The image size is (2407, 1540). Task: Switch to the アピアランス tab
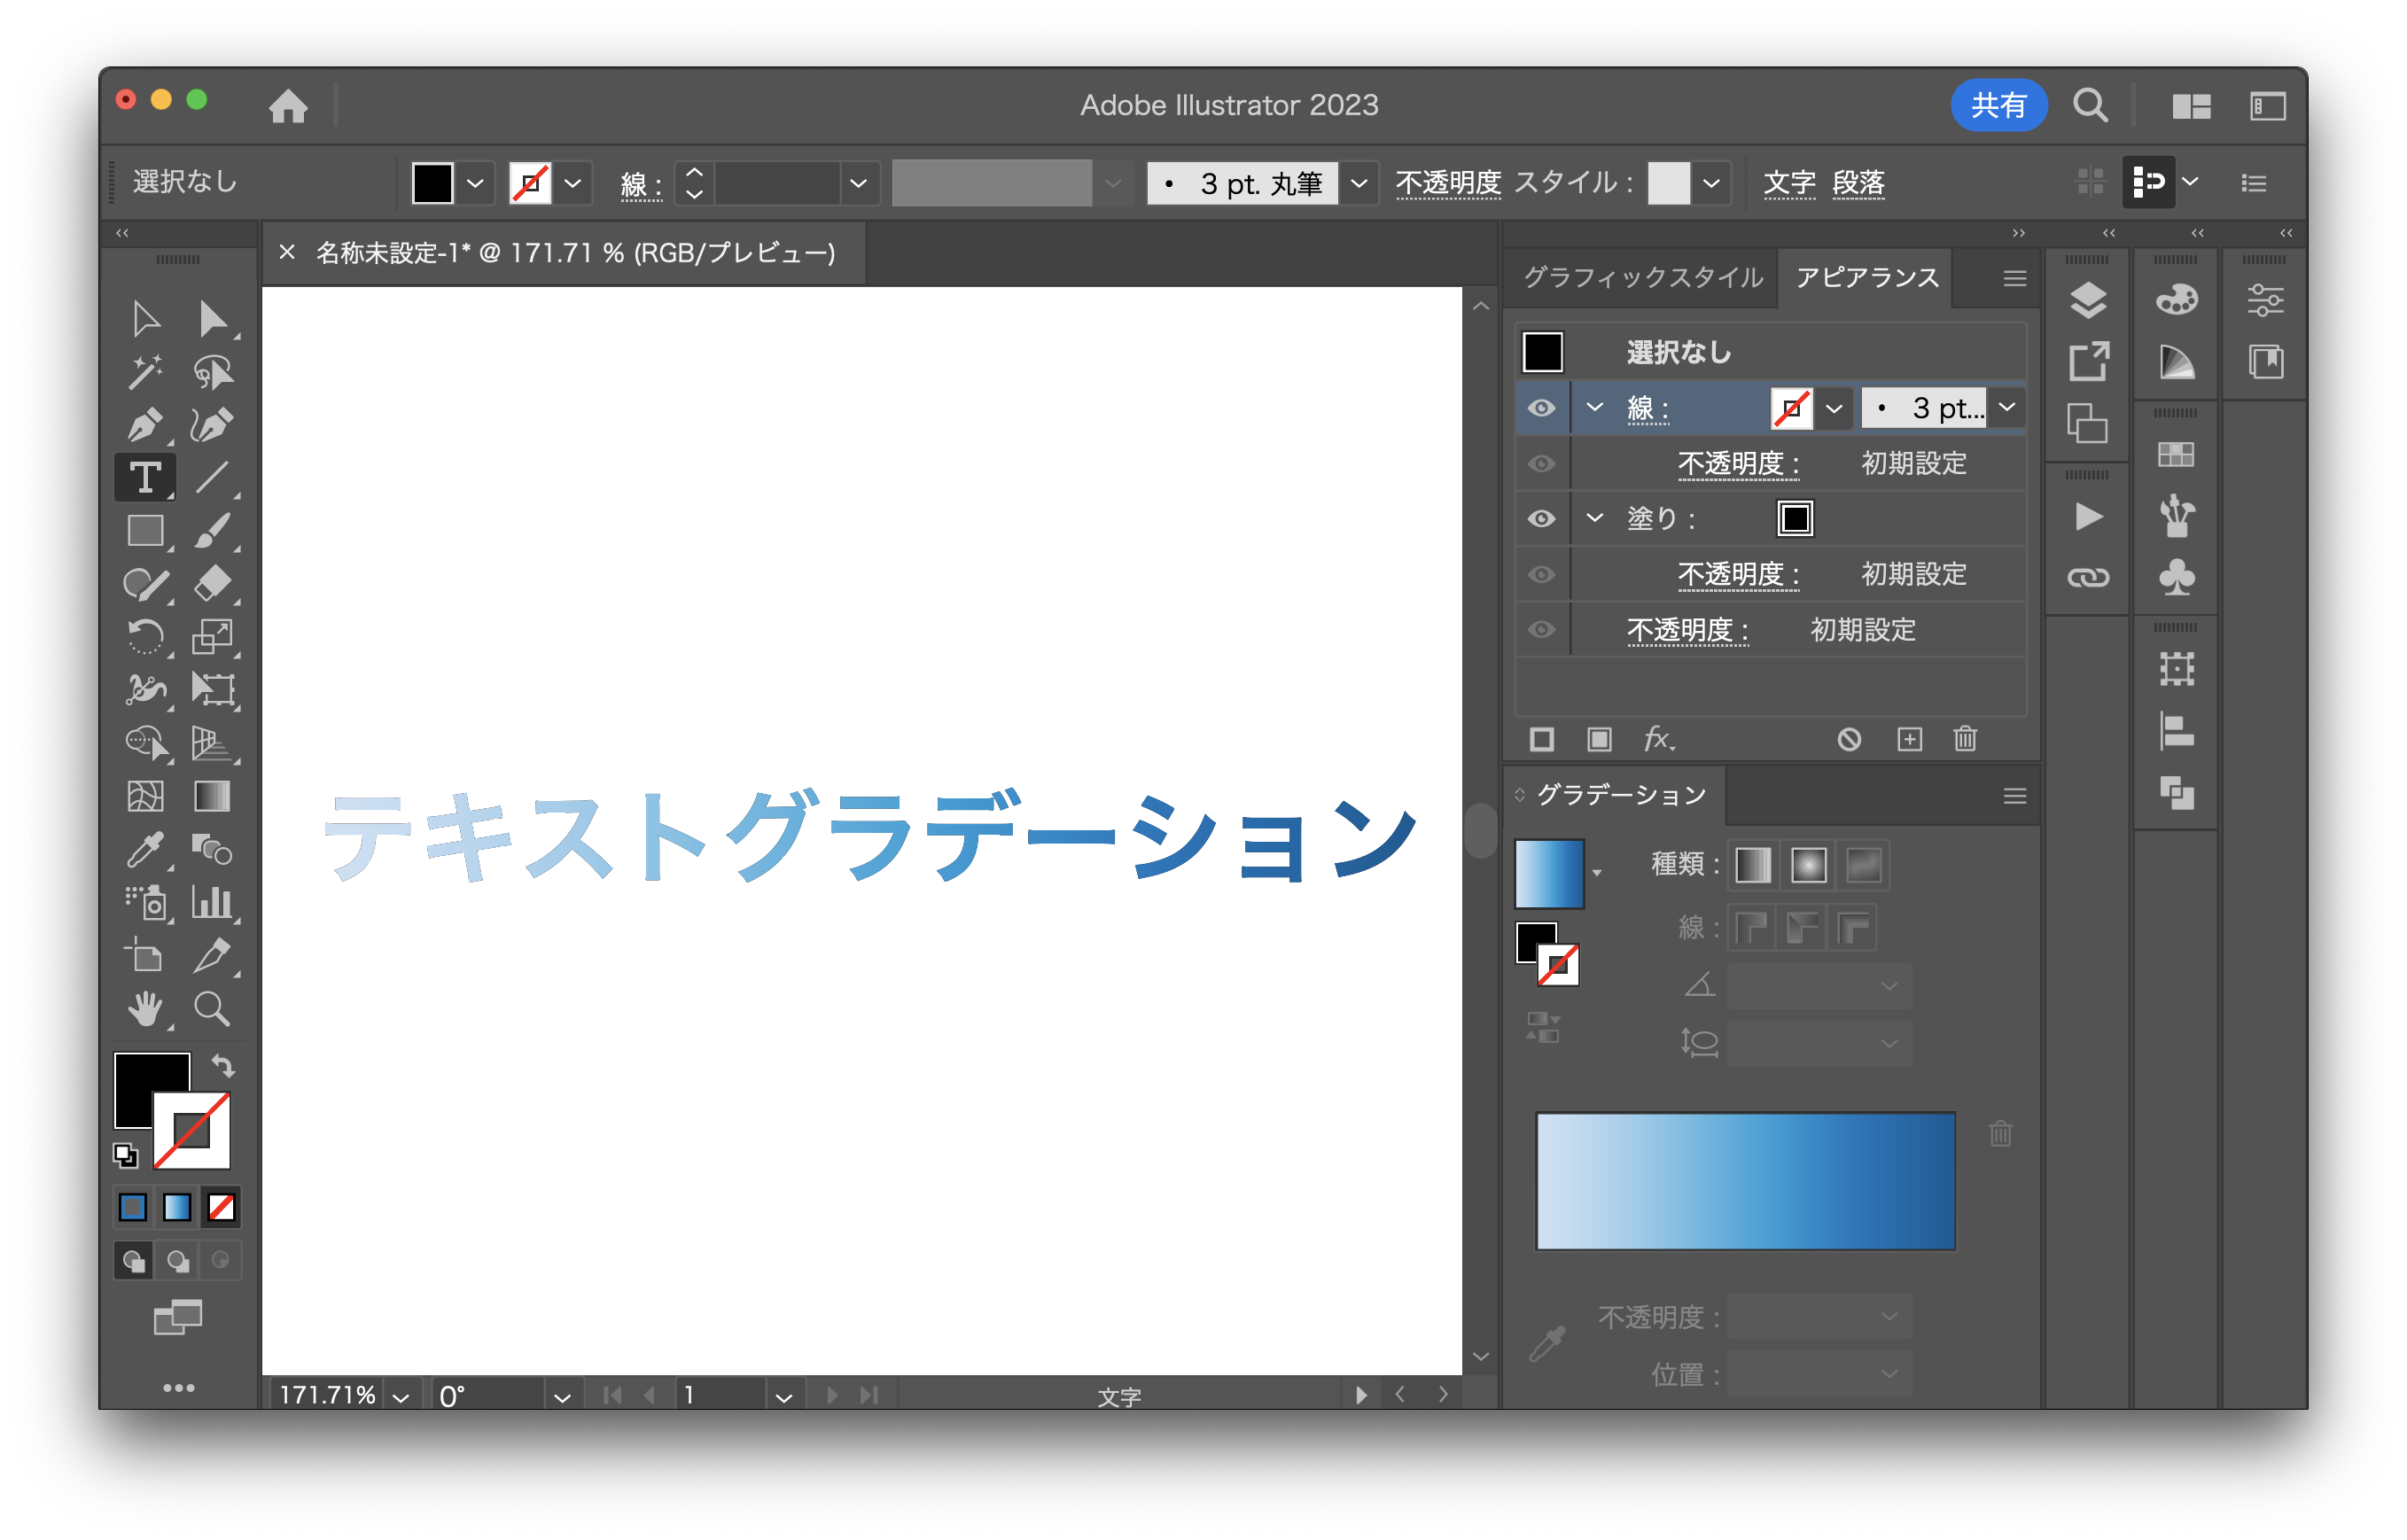1867,277
